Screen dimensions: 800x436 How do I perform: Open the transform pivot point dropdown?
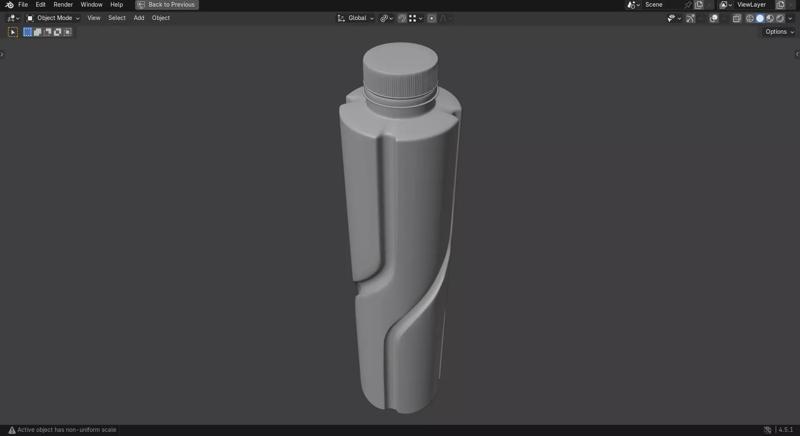(386, 18)
